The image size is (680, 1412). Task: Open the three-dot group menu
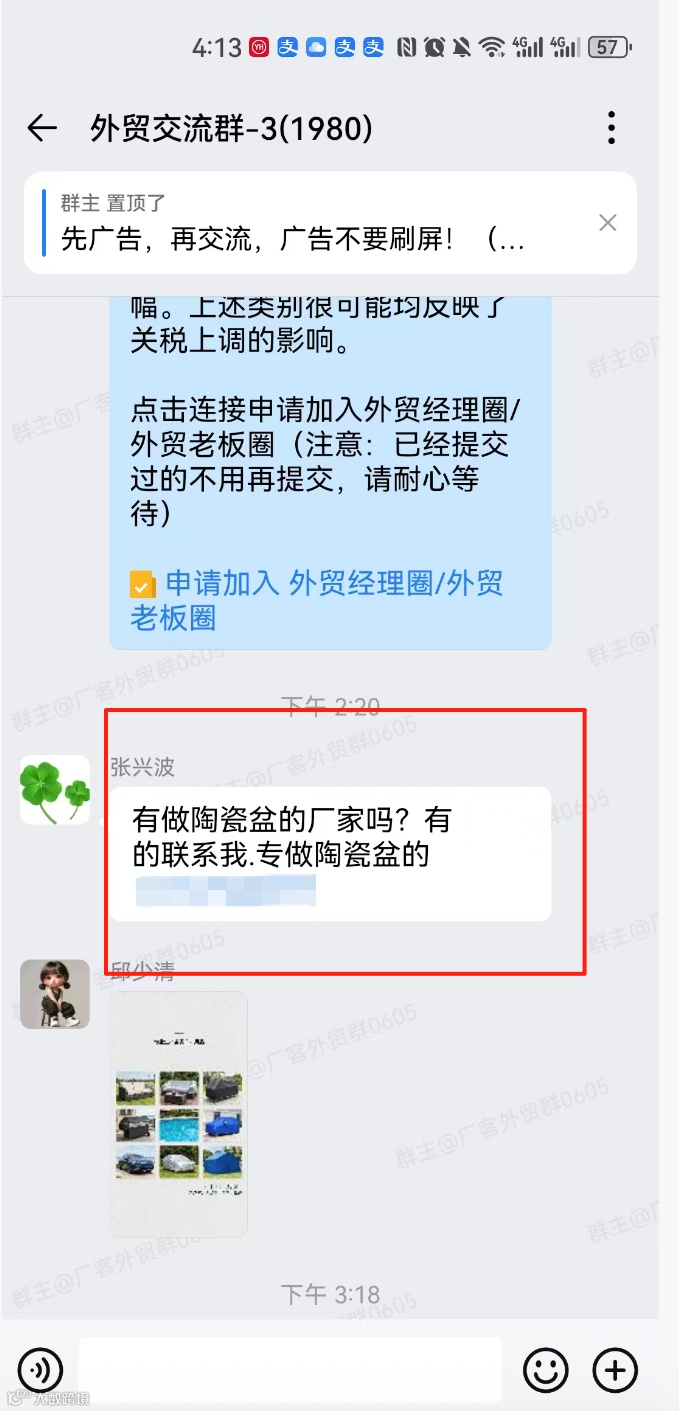(612, 128)
